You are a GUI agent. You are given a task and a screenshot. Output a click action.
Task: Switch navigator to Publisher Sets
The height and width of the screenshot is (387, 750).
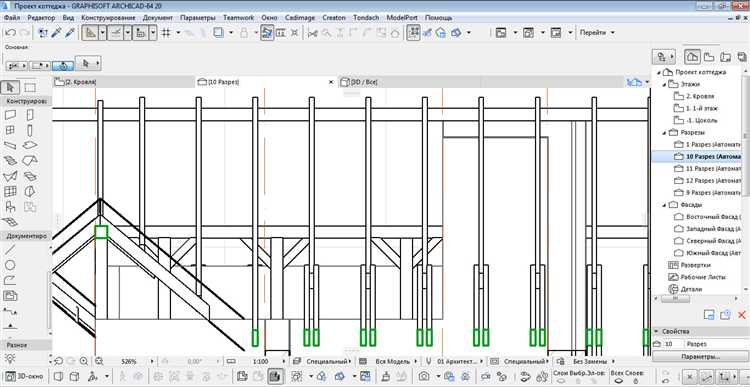[x=742, y=57]
